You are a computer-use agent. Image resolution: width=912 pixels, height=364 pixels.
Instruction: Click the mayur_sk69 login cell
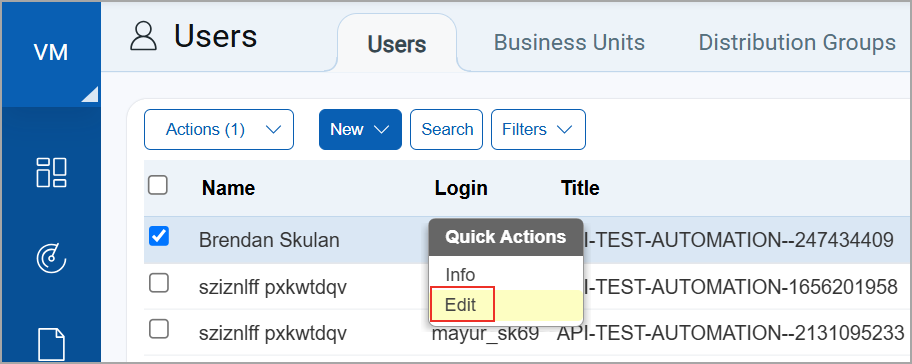tap(485, 333)
